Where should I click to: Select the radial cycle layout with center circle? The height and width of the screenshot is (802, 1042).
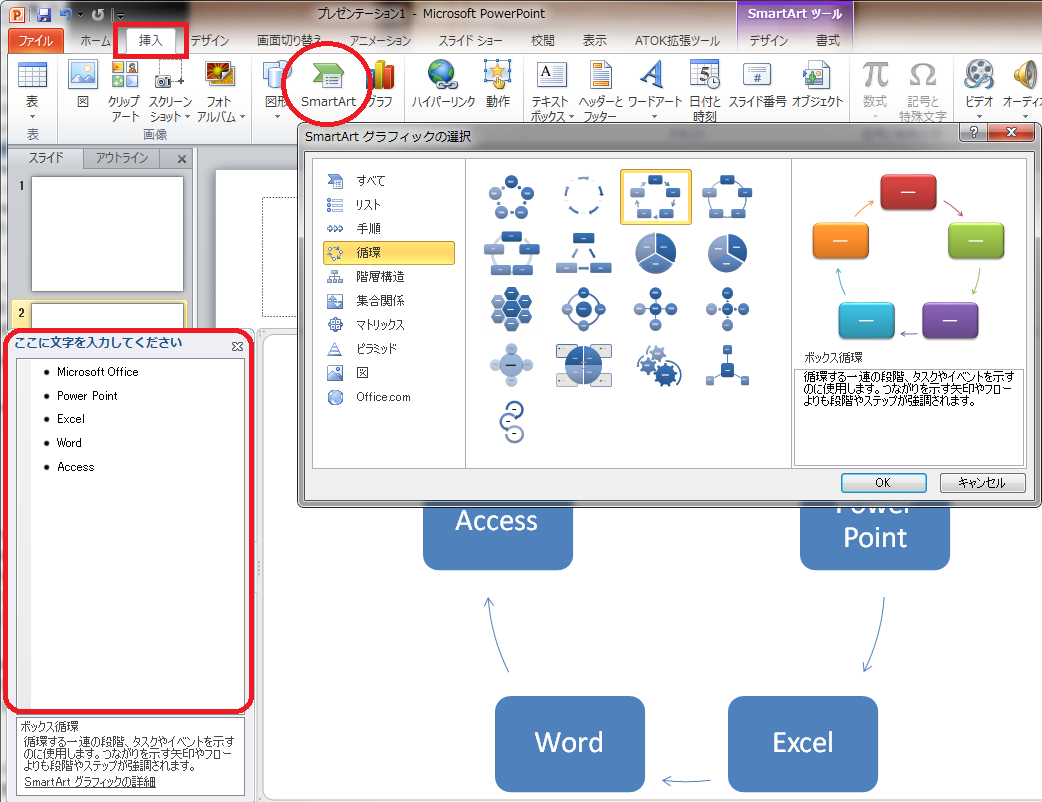tap(583, 308)
